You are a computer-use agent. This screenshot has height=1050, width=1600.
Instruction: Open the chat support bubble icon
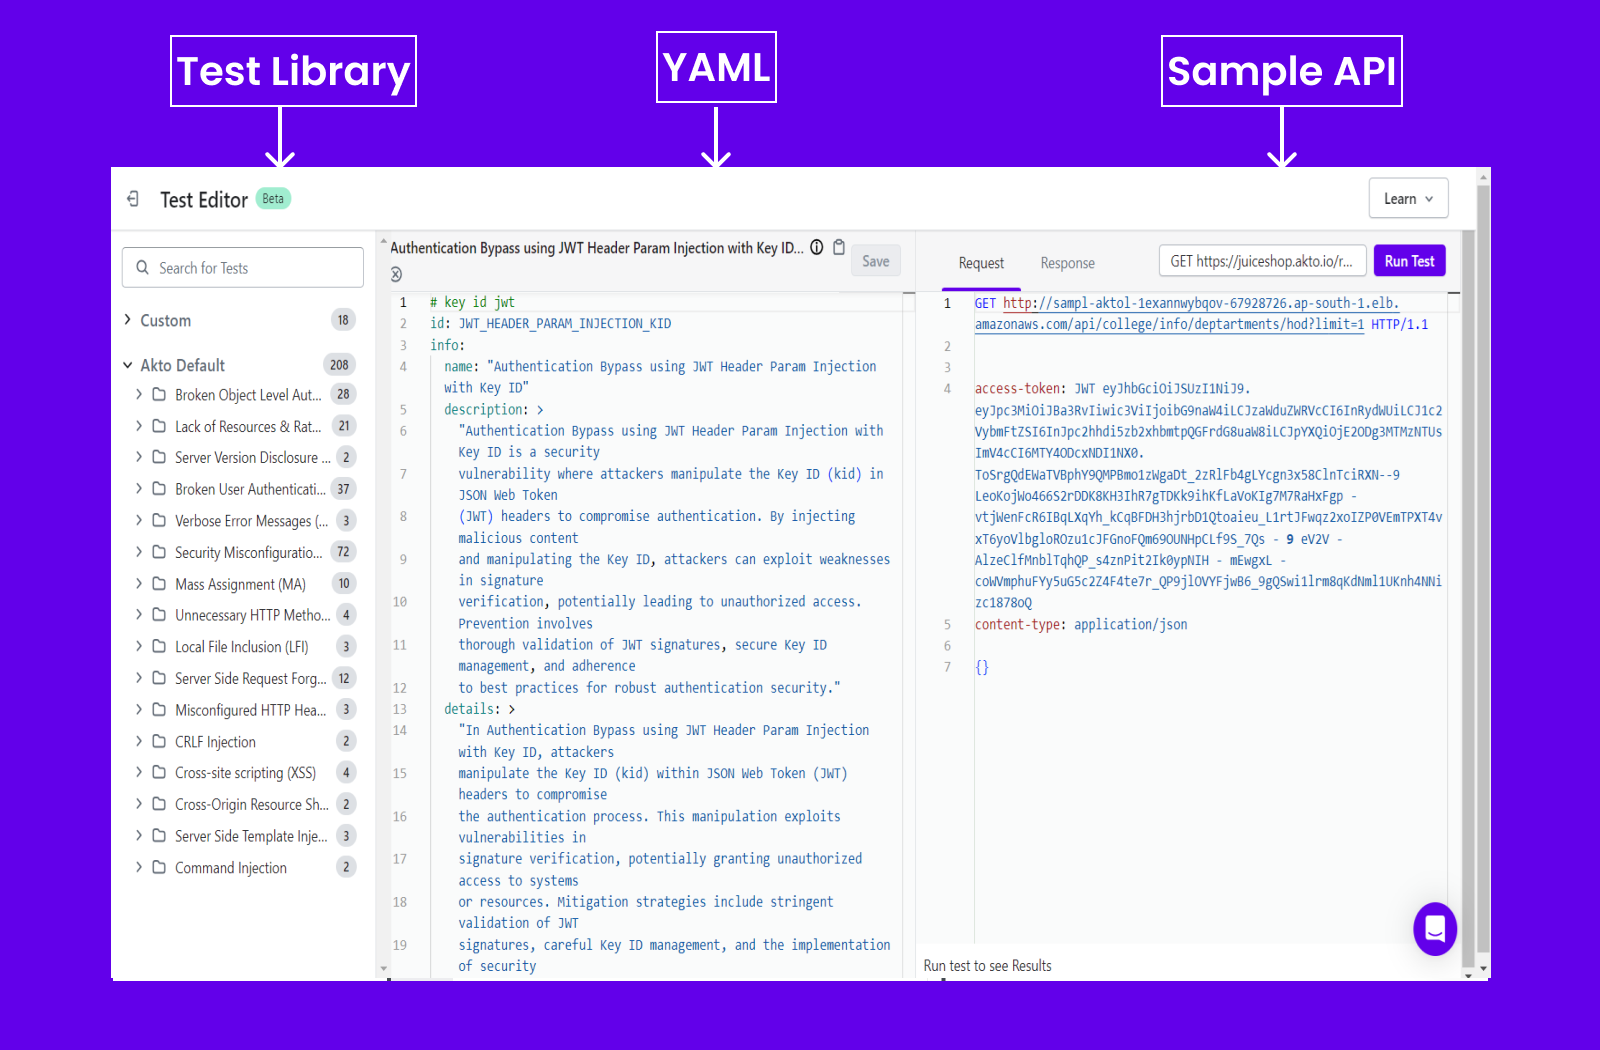[1435, 929]
